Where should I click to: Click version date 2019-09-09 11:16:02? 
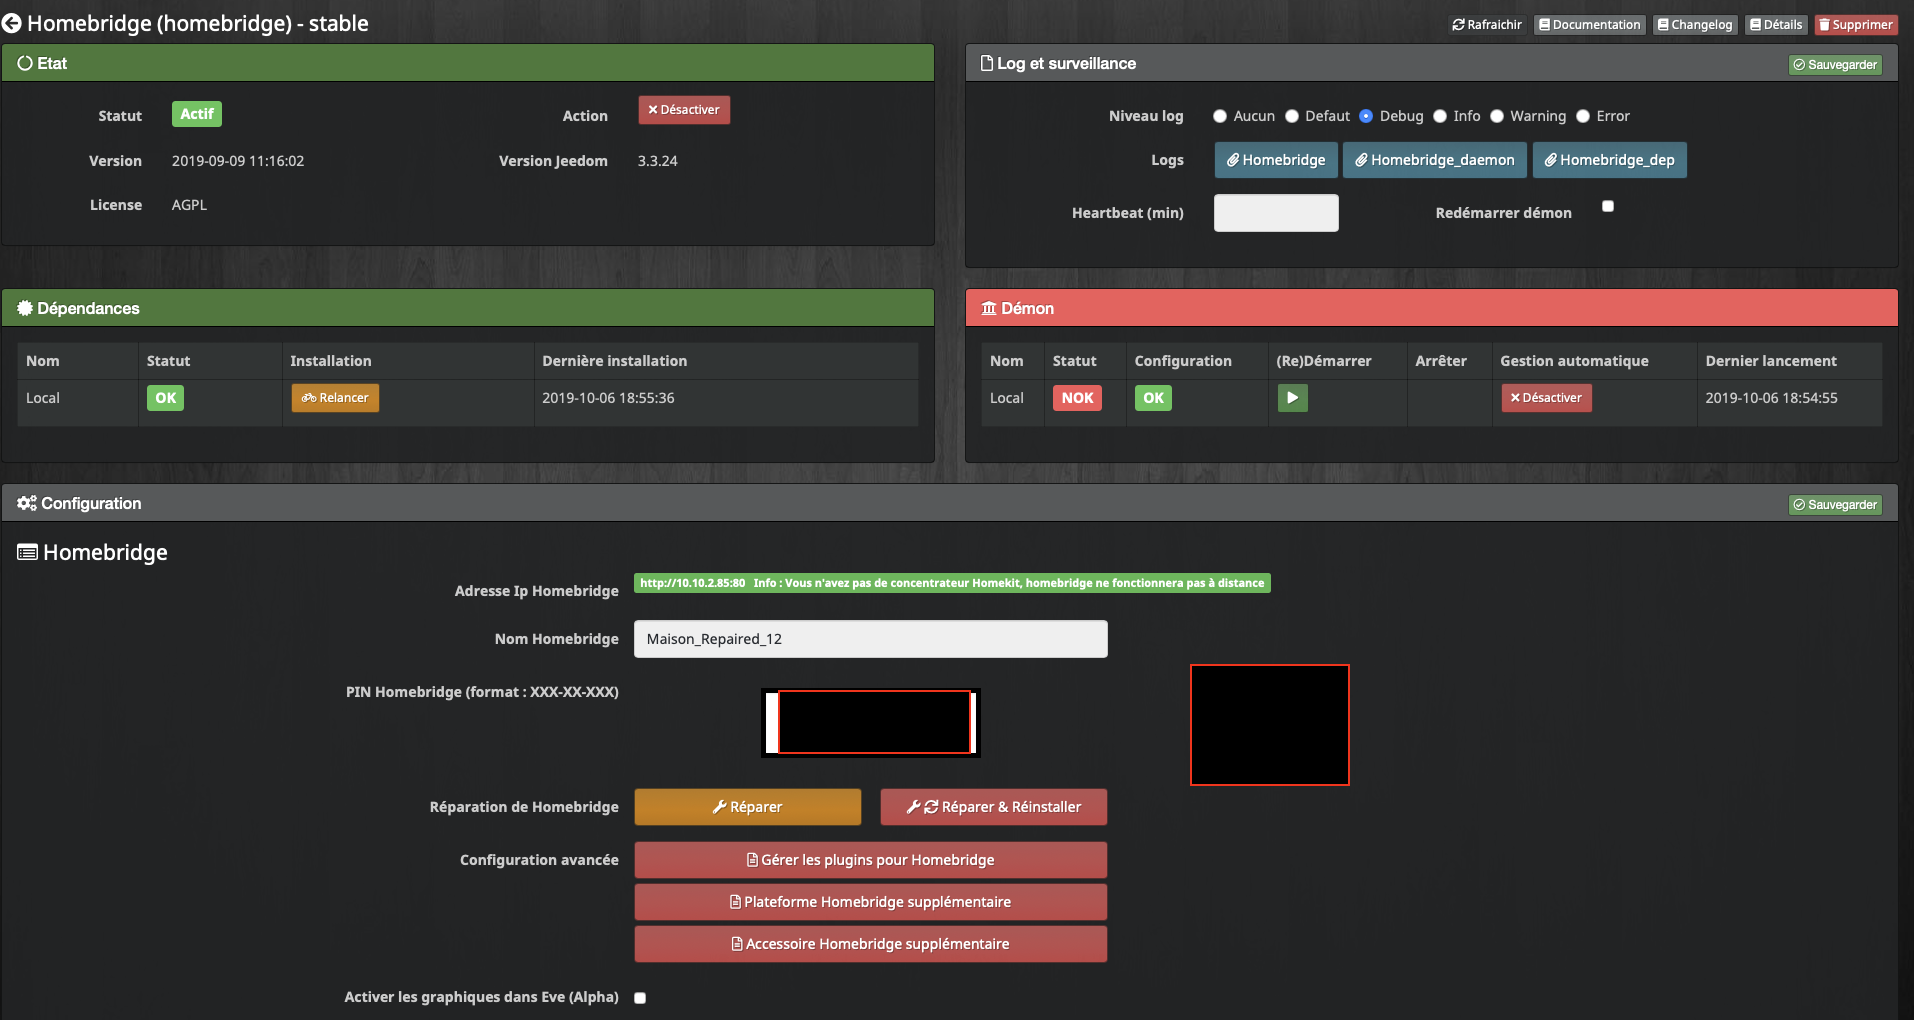[238, 161]
